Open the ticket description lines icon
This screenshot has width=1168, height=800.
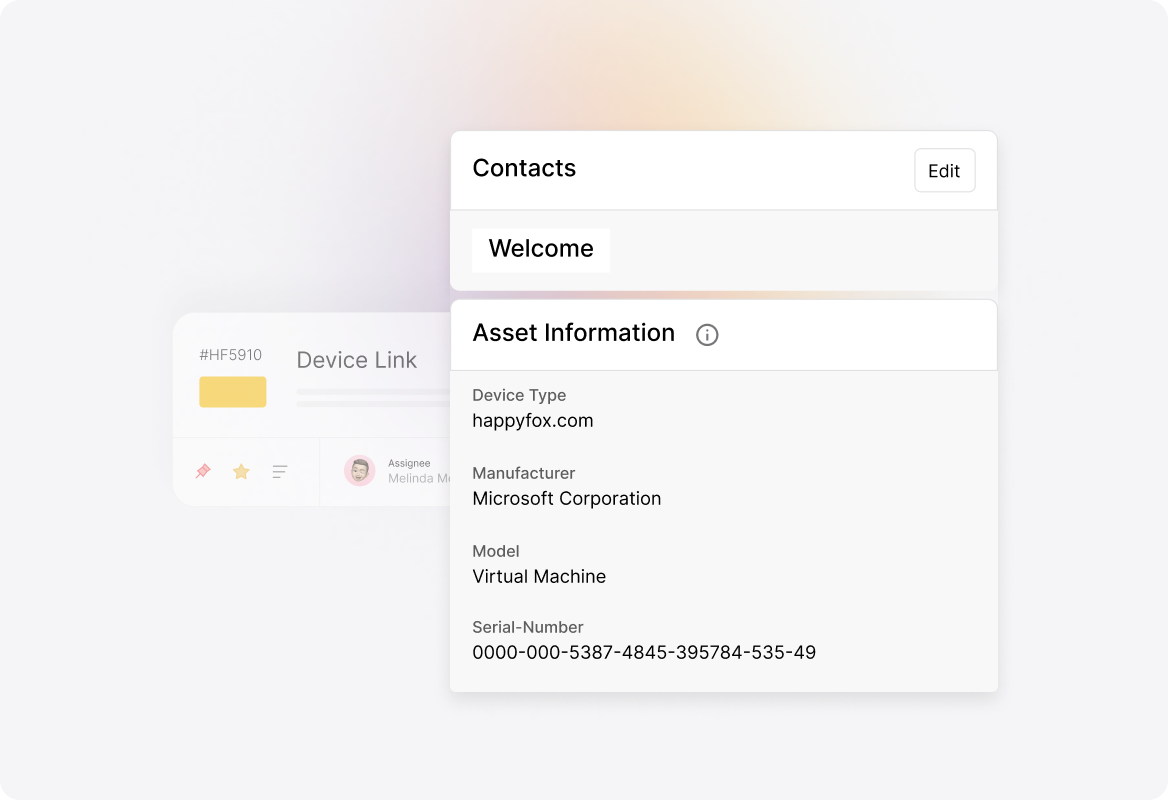pos(279,471)
